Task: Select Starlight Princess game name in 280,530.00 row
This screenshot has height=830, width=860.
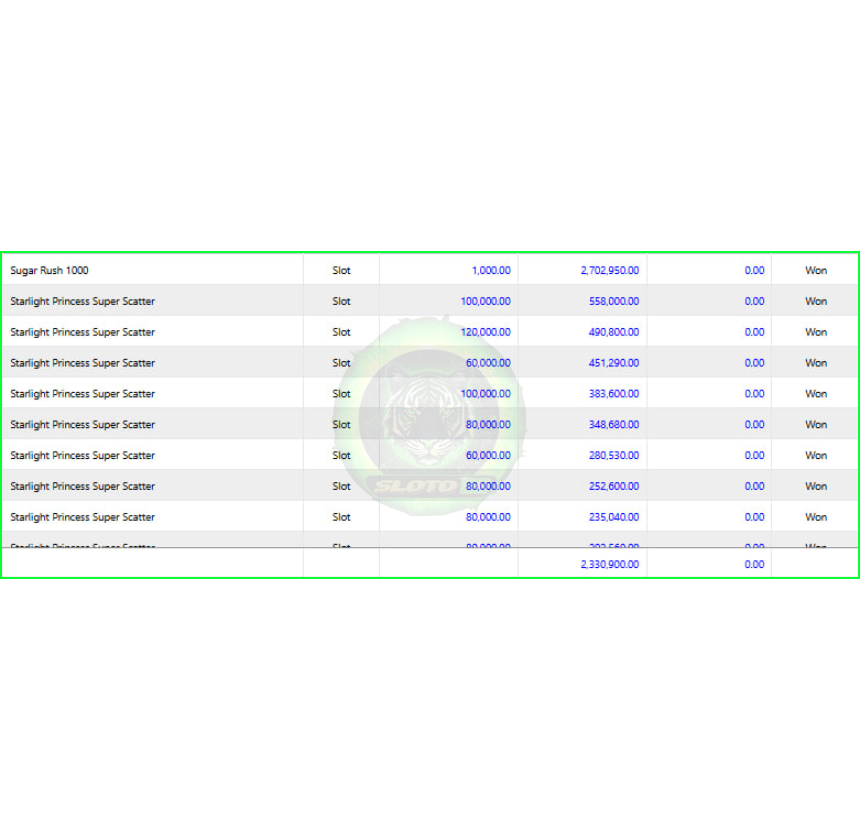Action: pyautogui.click(x=82, y=455)
